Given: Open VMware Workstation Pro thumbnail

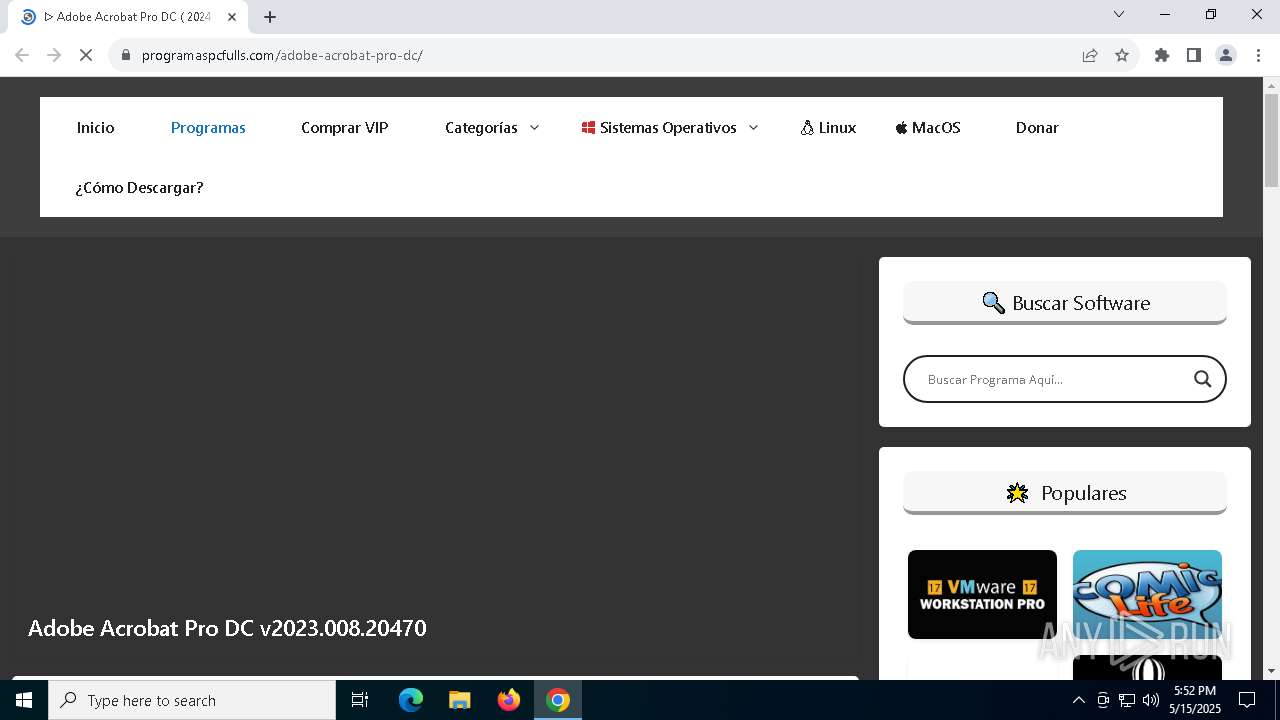Looking at the screenshot, I should [x=982, y=594].
